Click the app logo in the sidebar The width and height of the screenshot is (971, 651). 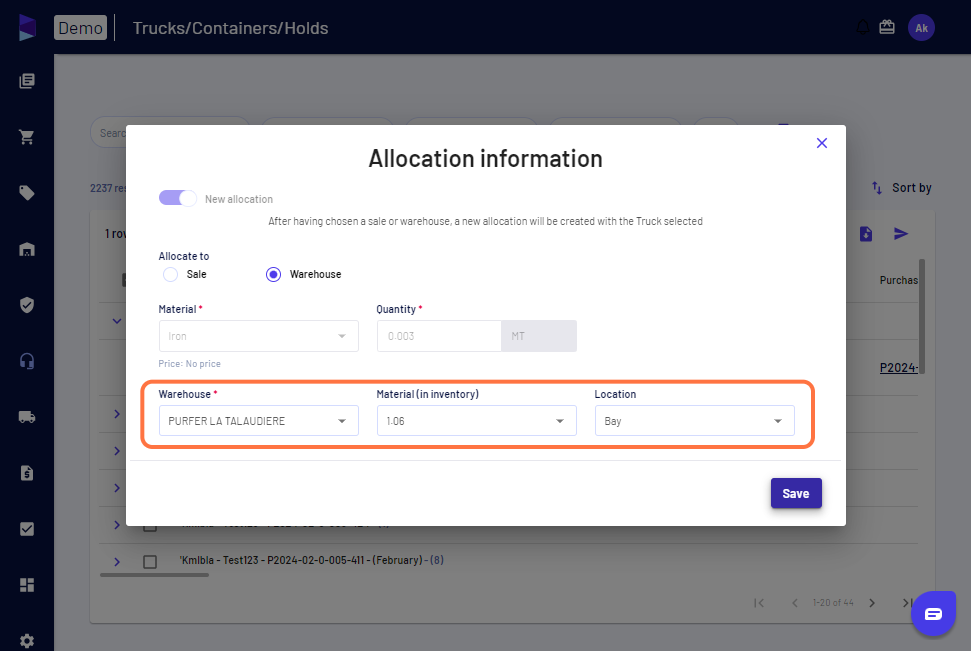tap(27, 28)
